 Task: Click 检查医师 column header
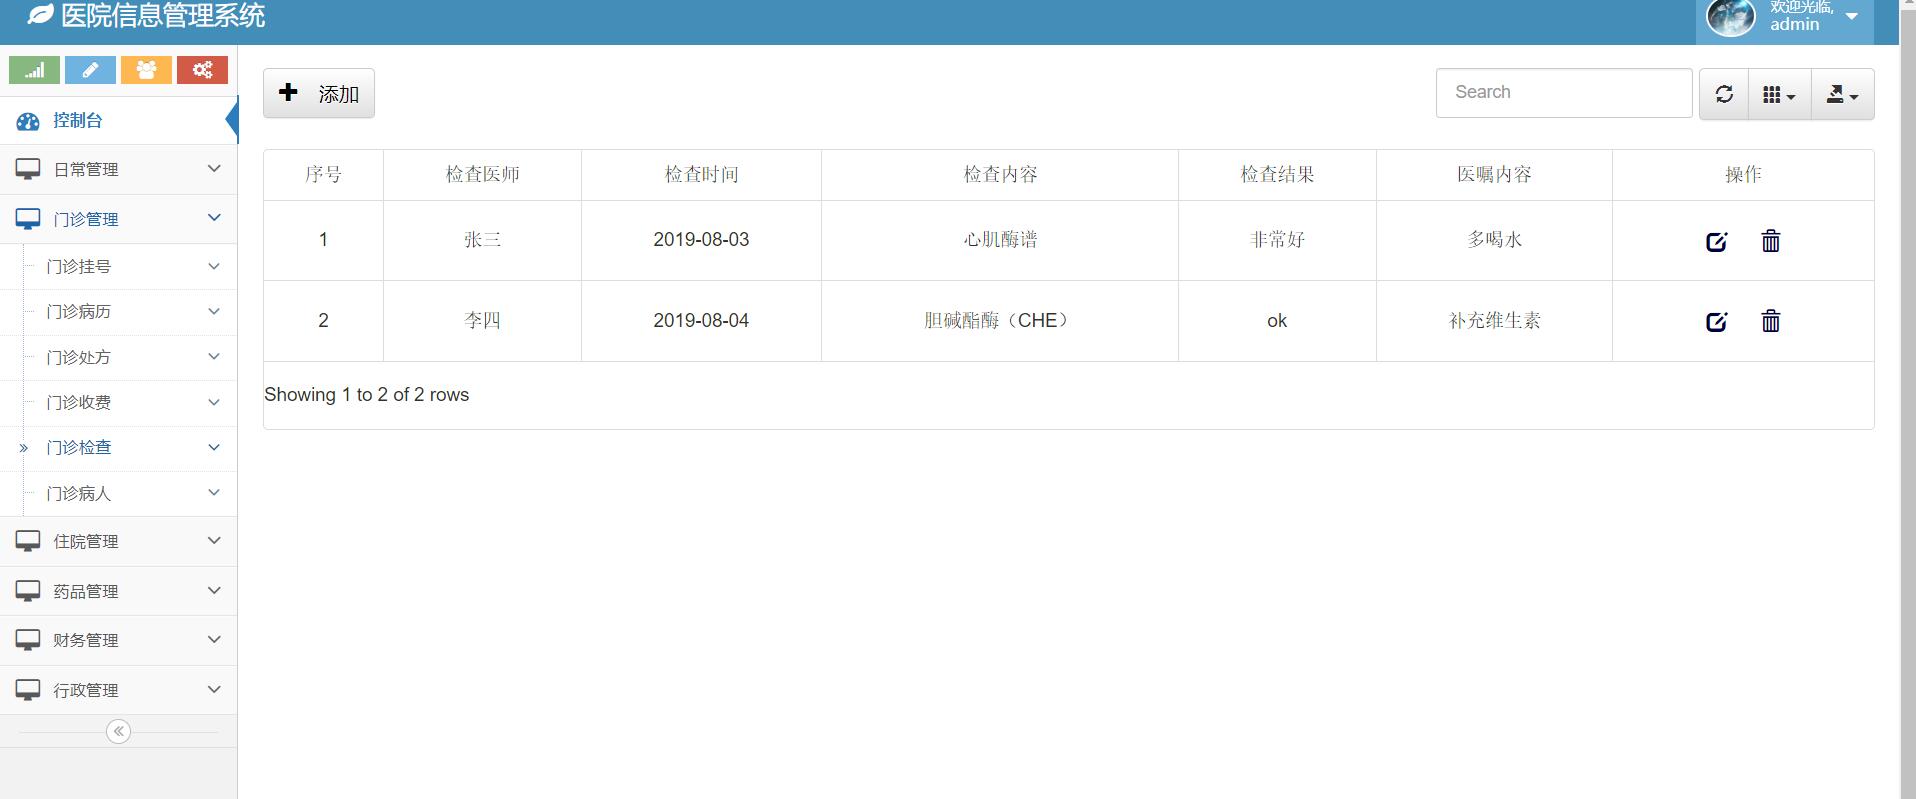(x=482, y=175)
